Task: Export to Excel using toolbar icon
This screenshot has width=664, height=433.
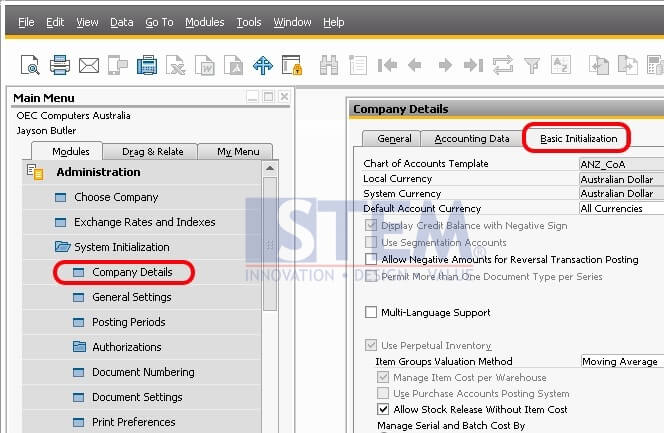Action: coord(176,65)
